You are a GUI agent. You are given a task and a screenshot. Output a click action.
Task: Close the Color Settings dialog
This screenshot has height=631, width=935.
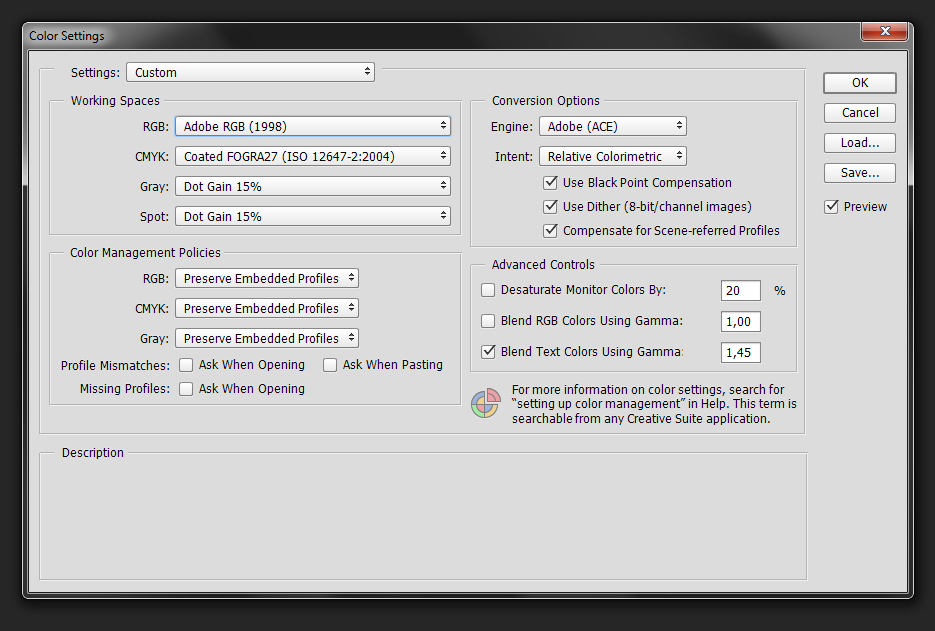884,33
